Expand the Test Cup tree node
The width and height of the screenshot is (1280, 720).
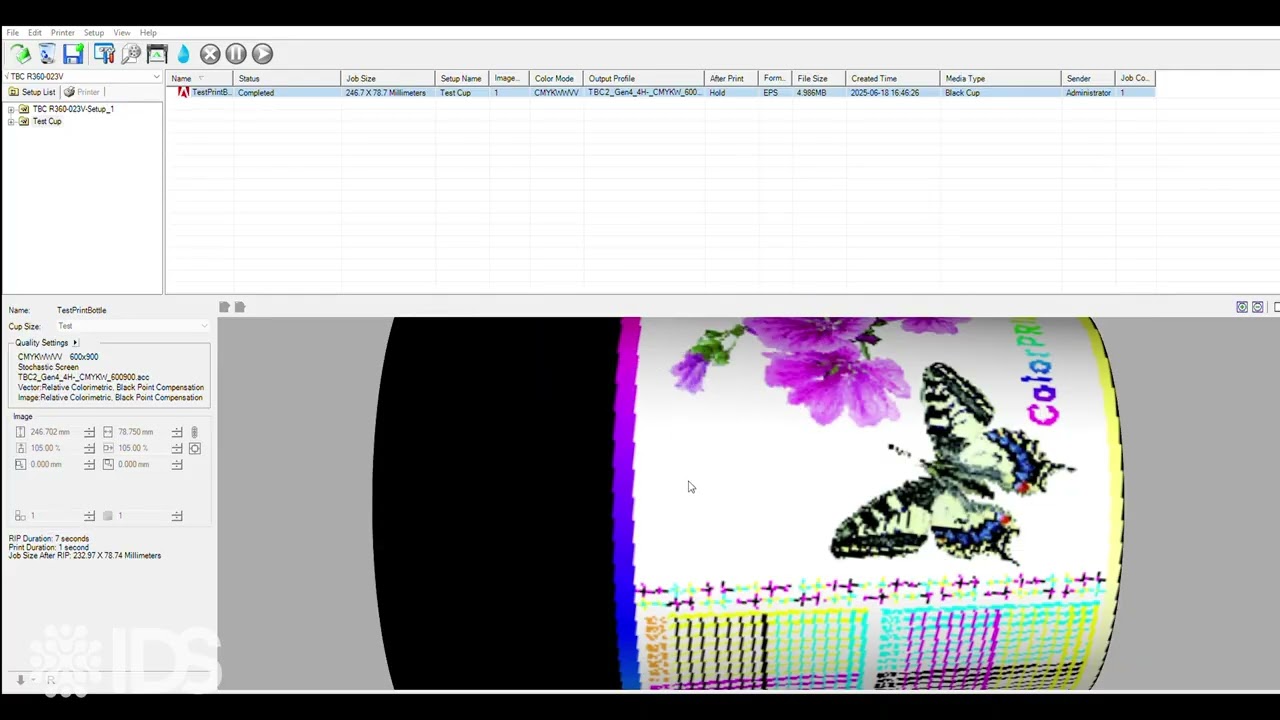pos(11,122)
